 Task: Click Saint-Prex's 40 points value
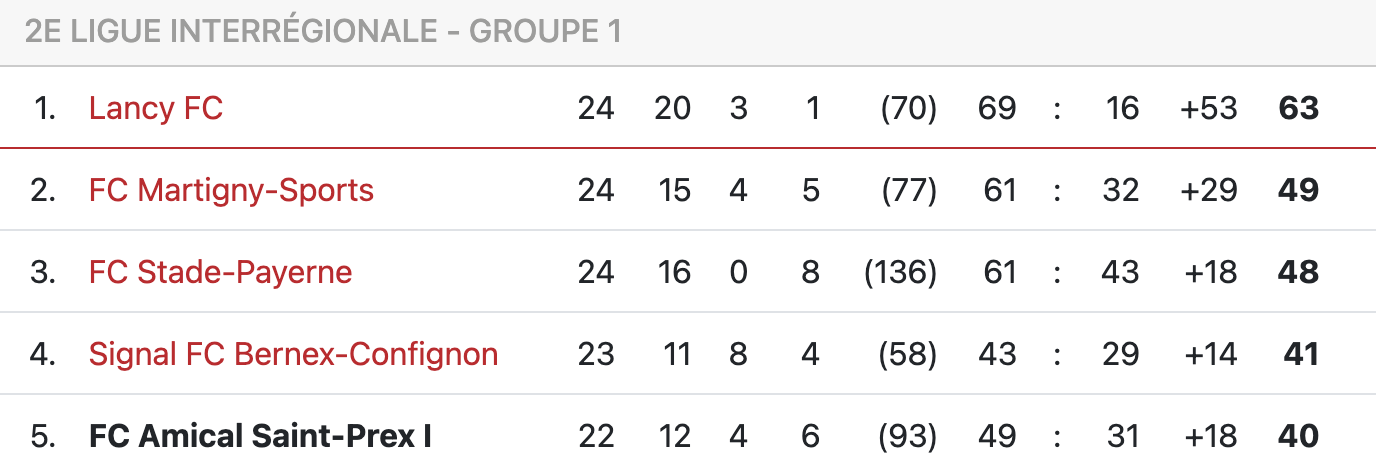pyautogui.click(x=1299, y=436)
